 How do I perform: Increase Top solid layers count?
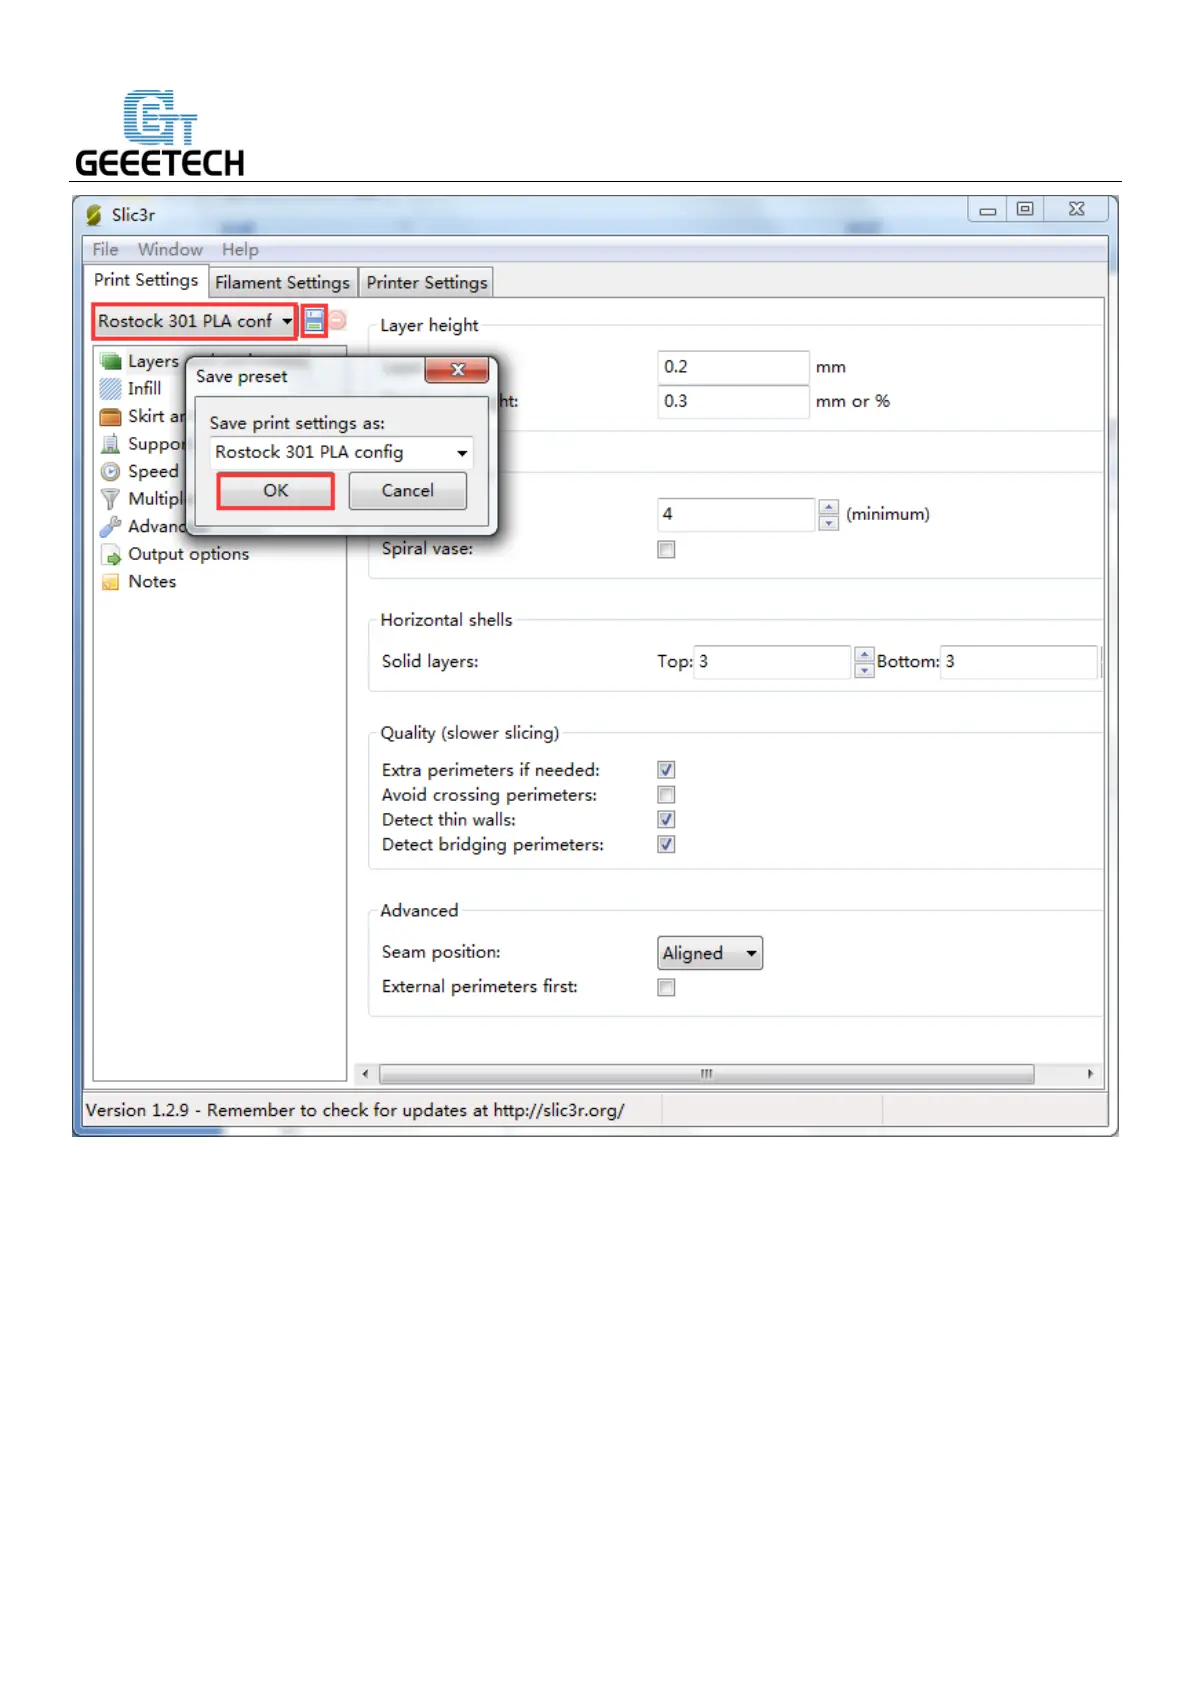coord(864,654)
